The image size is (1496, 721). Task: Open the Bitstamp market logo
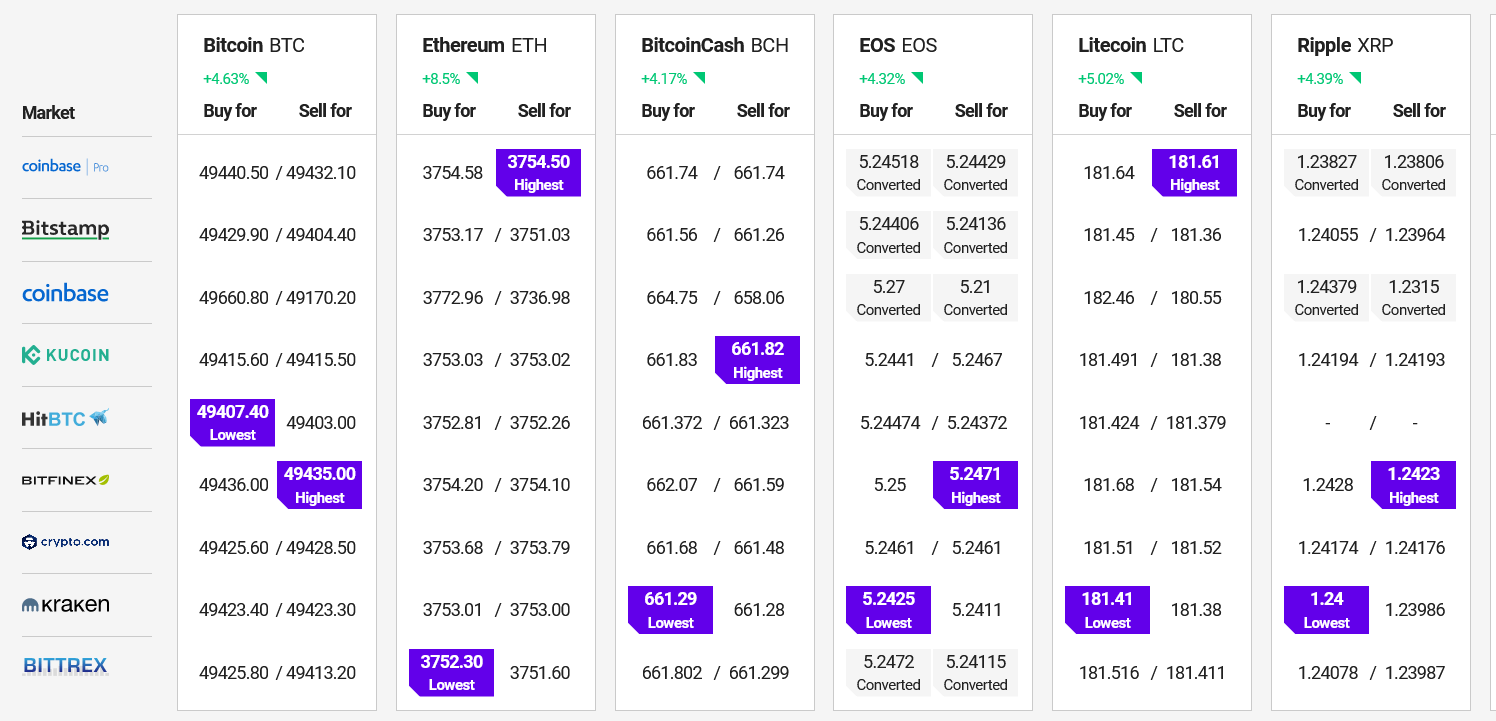(65, 229)
